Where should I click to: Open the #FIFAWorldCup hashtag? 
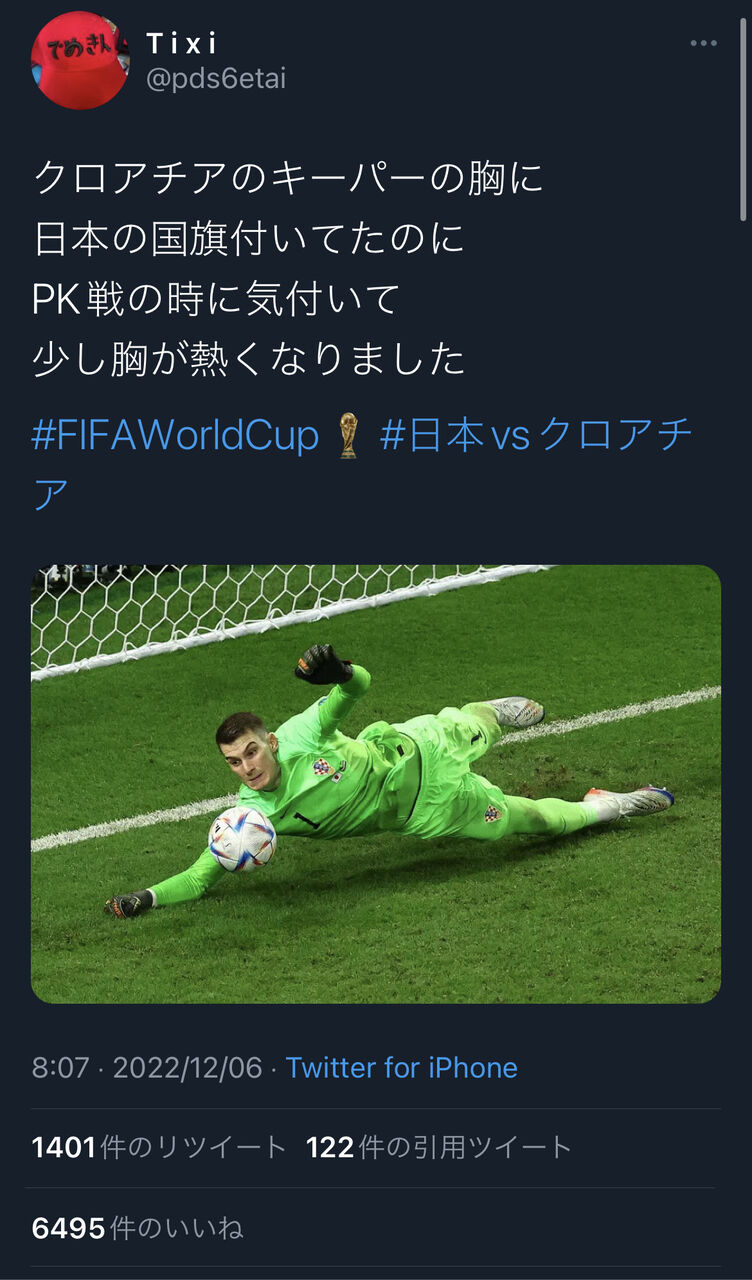tap(175, 437)
